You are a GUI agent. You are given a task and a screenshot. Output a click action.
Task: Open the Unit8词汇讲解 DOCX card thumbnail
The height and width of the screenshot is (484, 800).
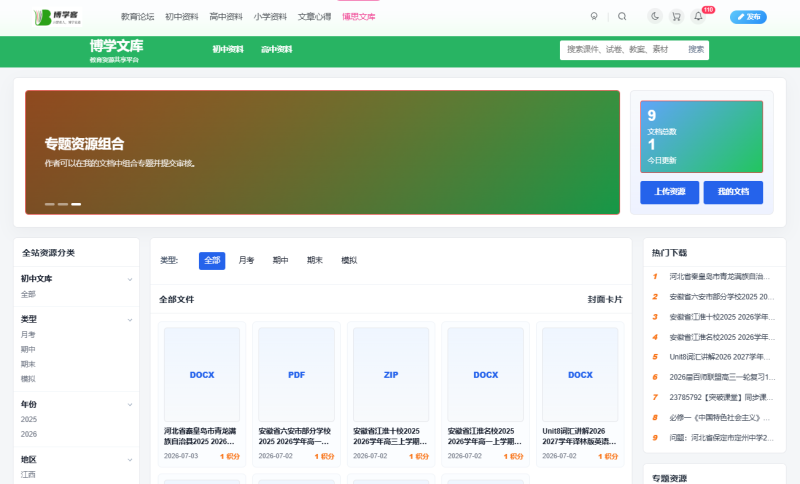point(580,374)
